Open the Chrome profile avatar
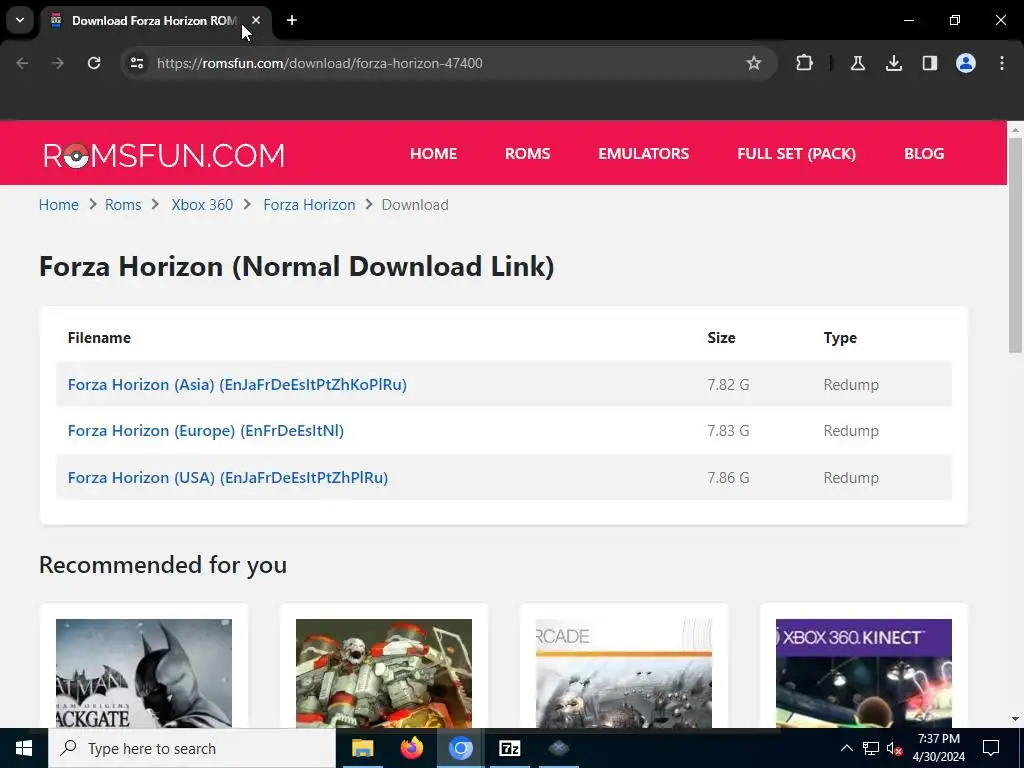Viewport: 1024px width, 768px height. [966, 63]
